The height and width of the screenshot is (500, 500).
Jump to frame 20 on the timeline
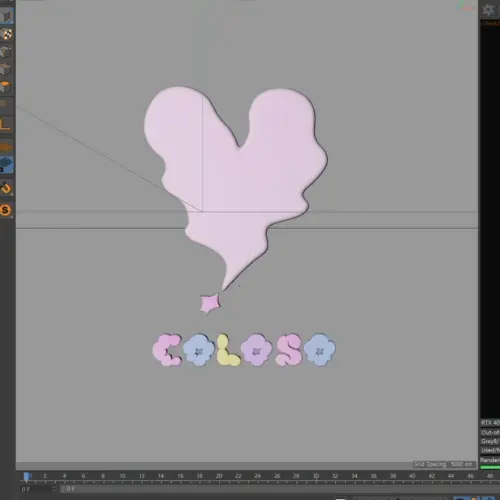pos(219,476)
